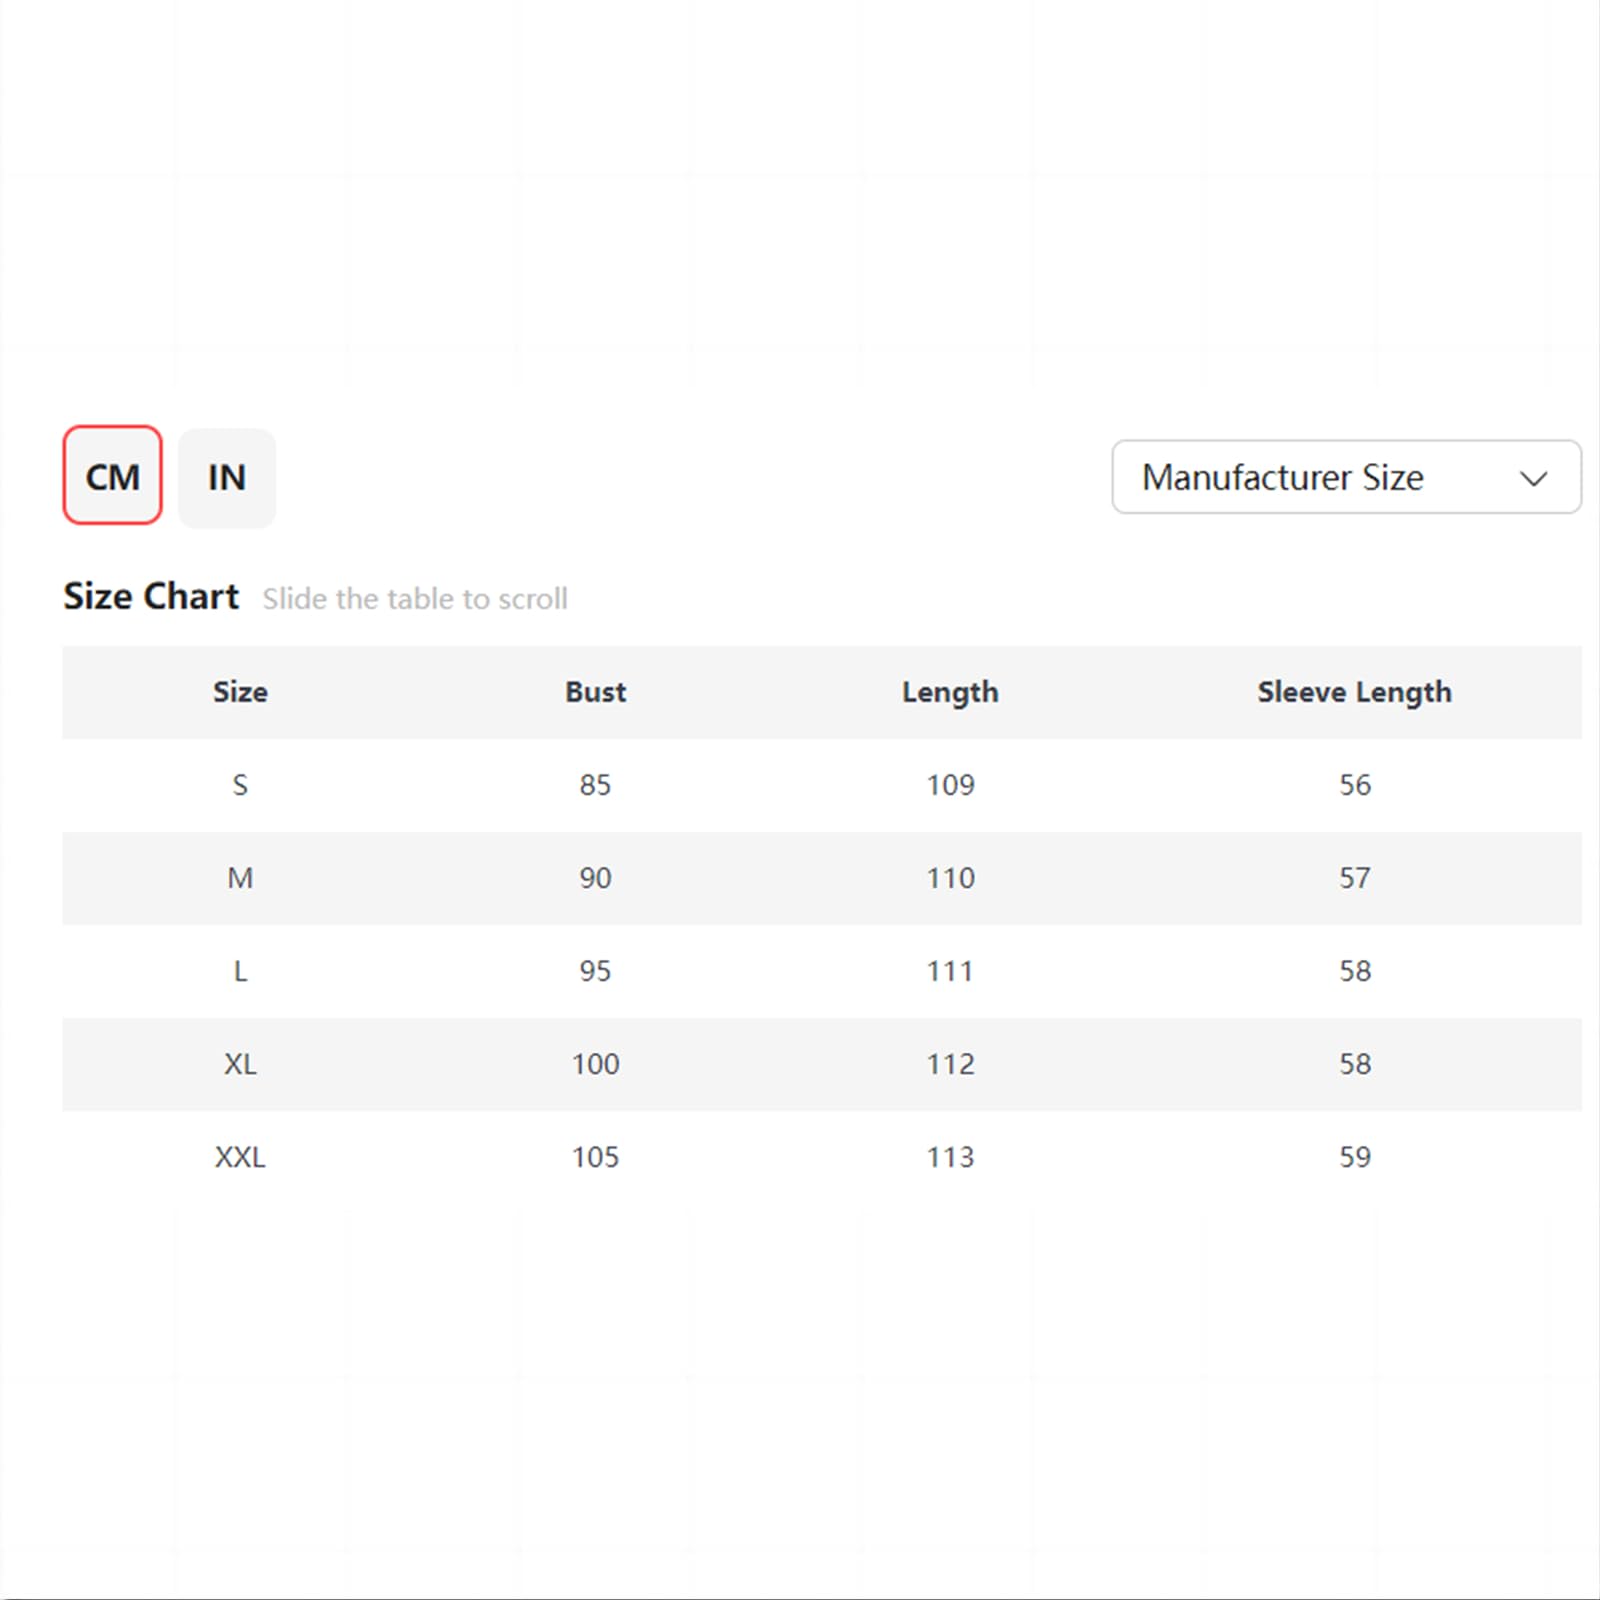Switch units to IN
The width and height of the screenshot is (1600, 1600).
tap(227, 478)
